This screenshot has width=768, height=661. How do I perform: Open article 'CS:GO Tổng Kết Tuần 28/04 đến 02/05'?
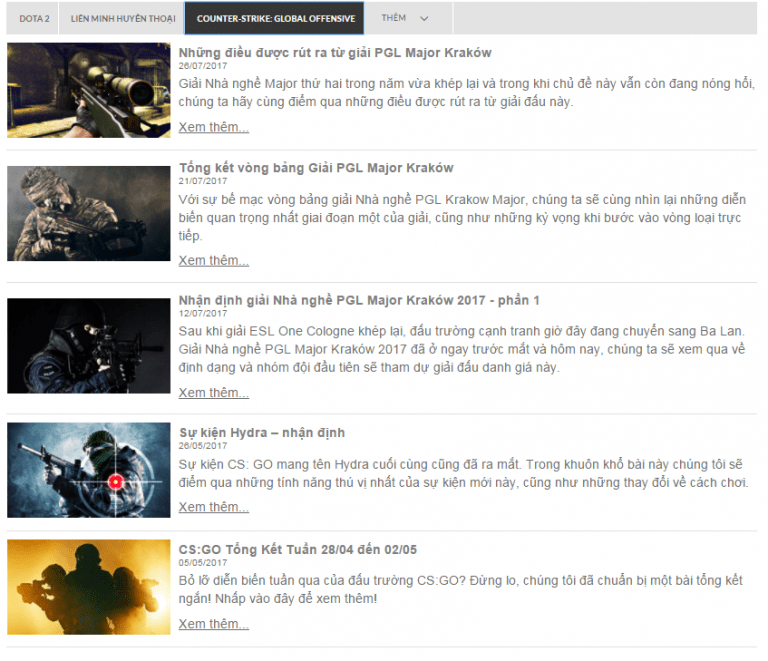pos(297,549)
